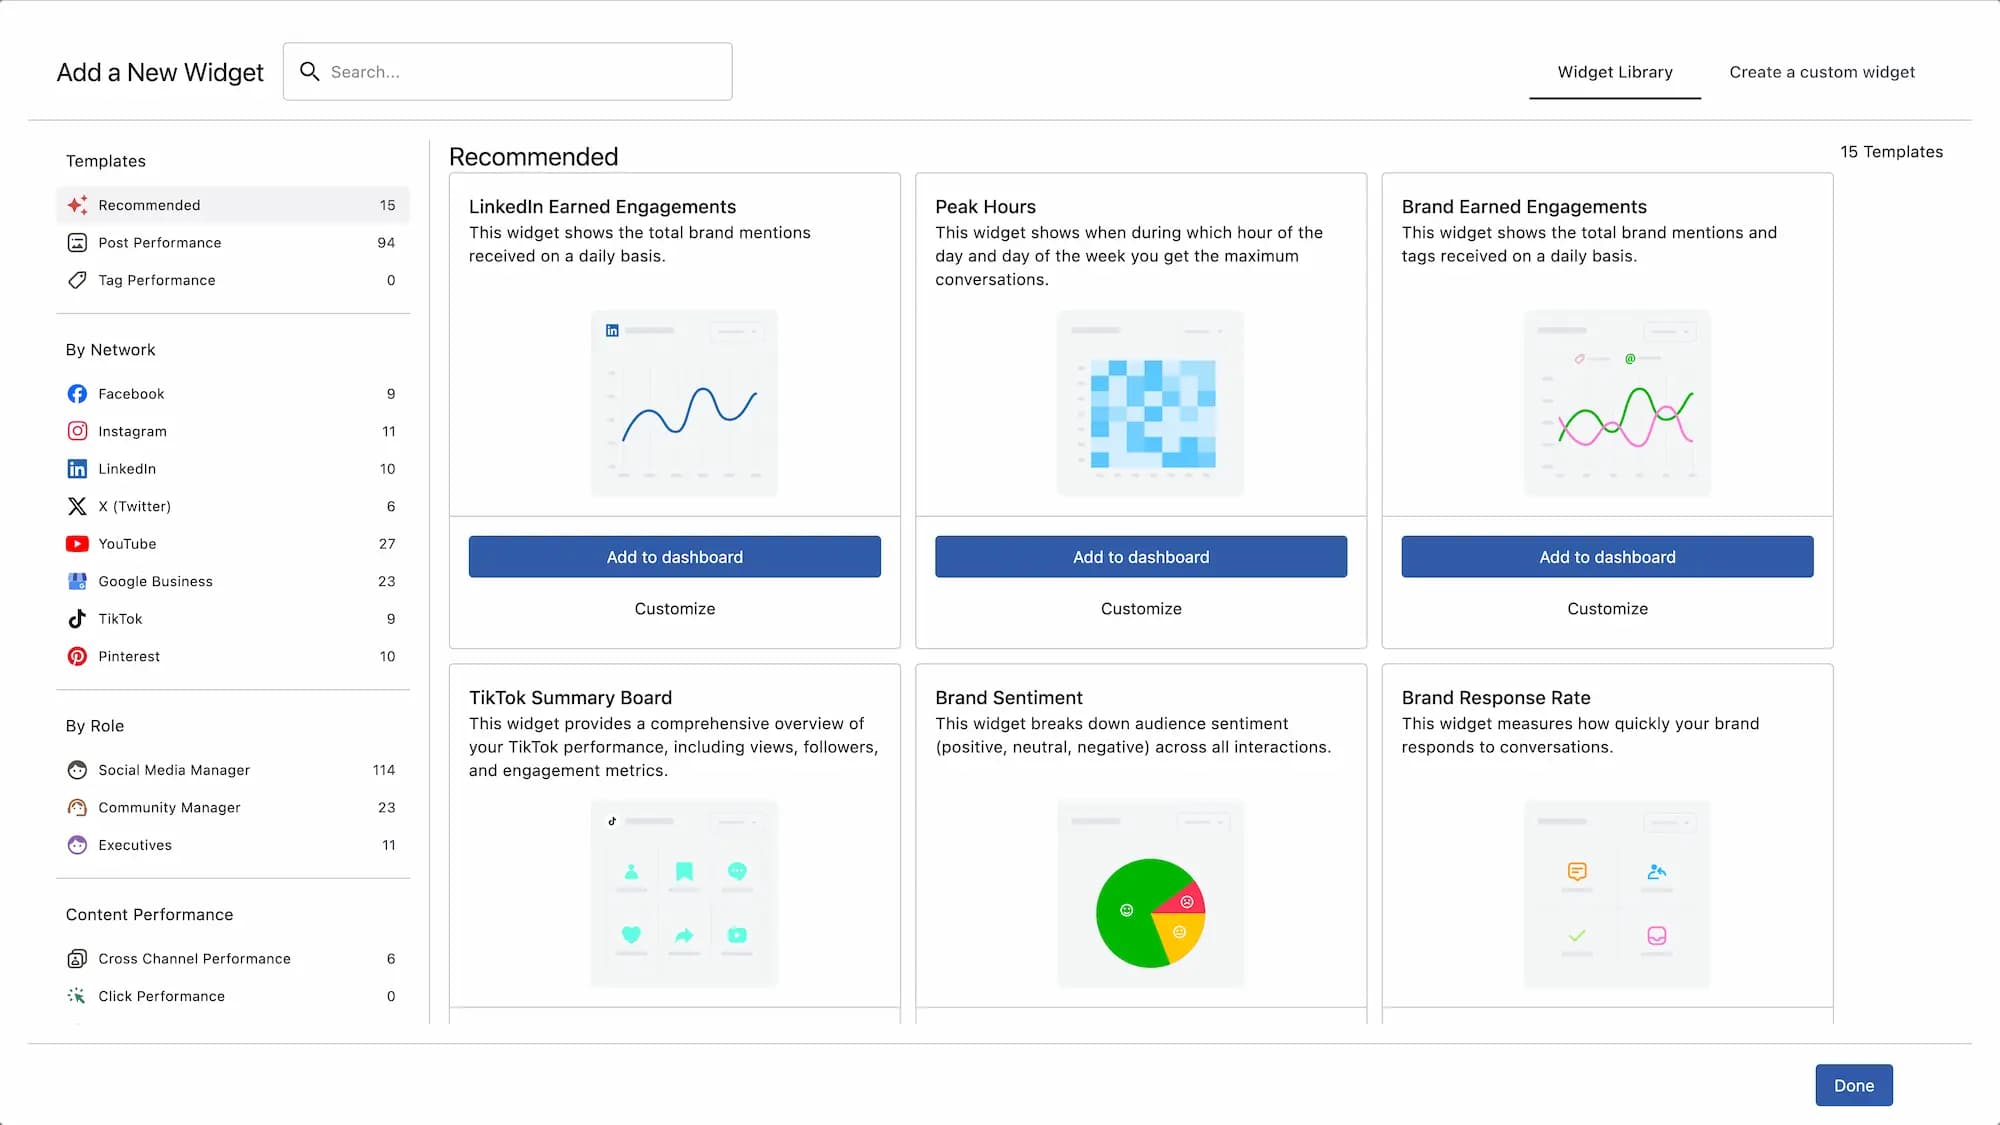Click the search magnifier icon
Viewport: 2000px width, 1125px height.
point(310,72)
